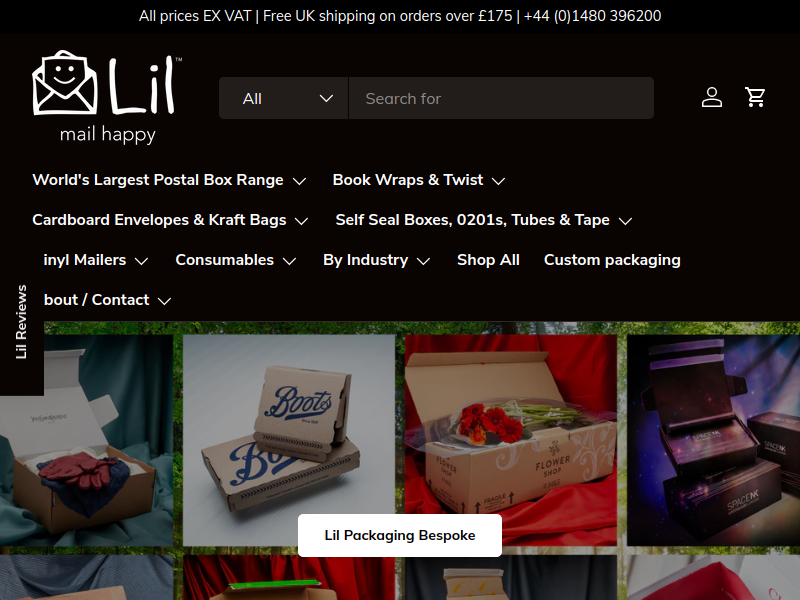The image size is (800, 600).
Task: Open the shopping cart icon
Action: [x=755, y=97]
